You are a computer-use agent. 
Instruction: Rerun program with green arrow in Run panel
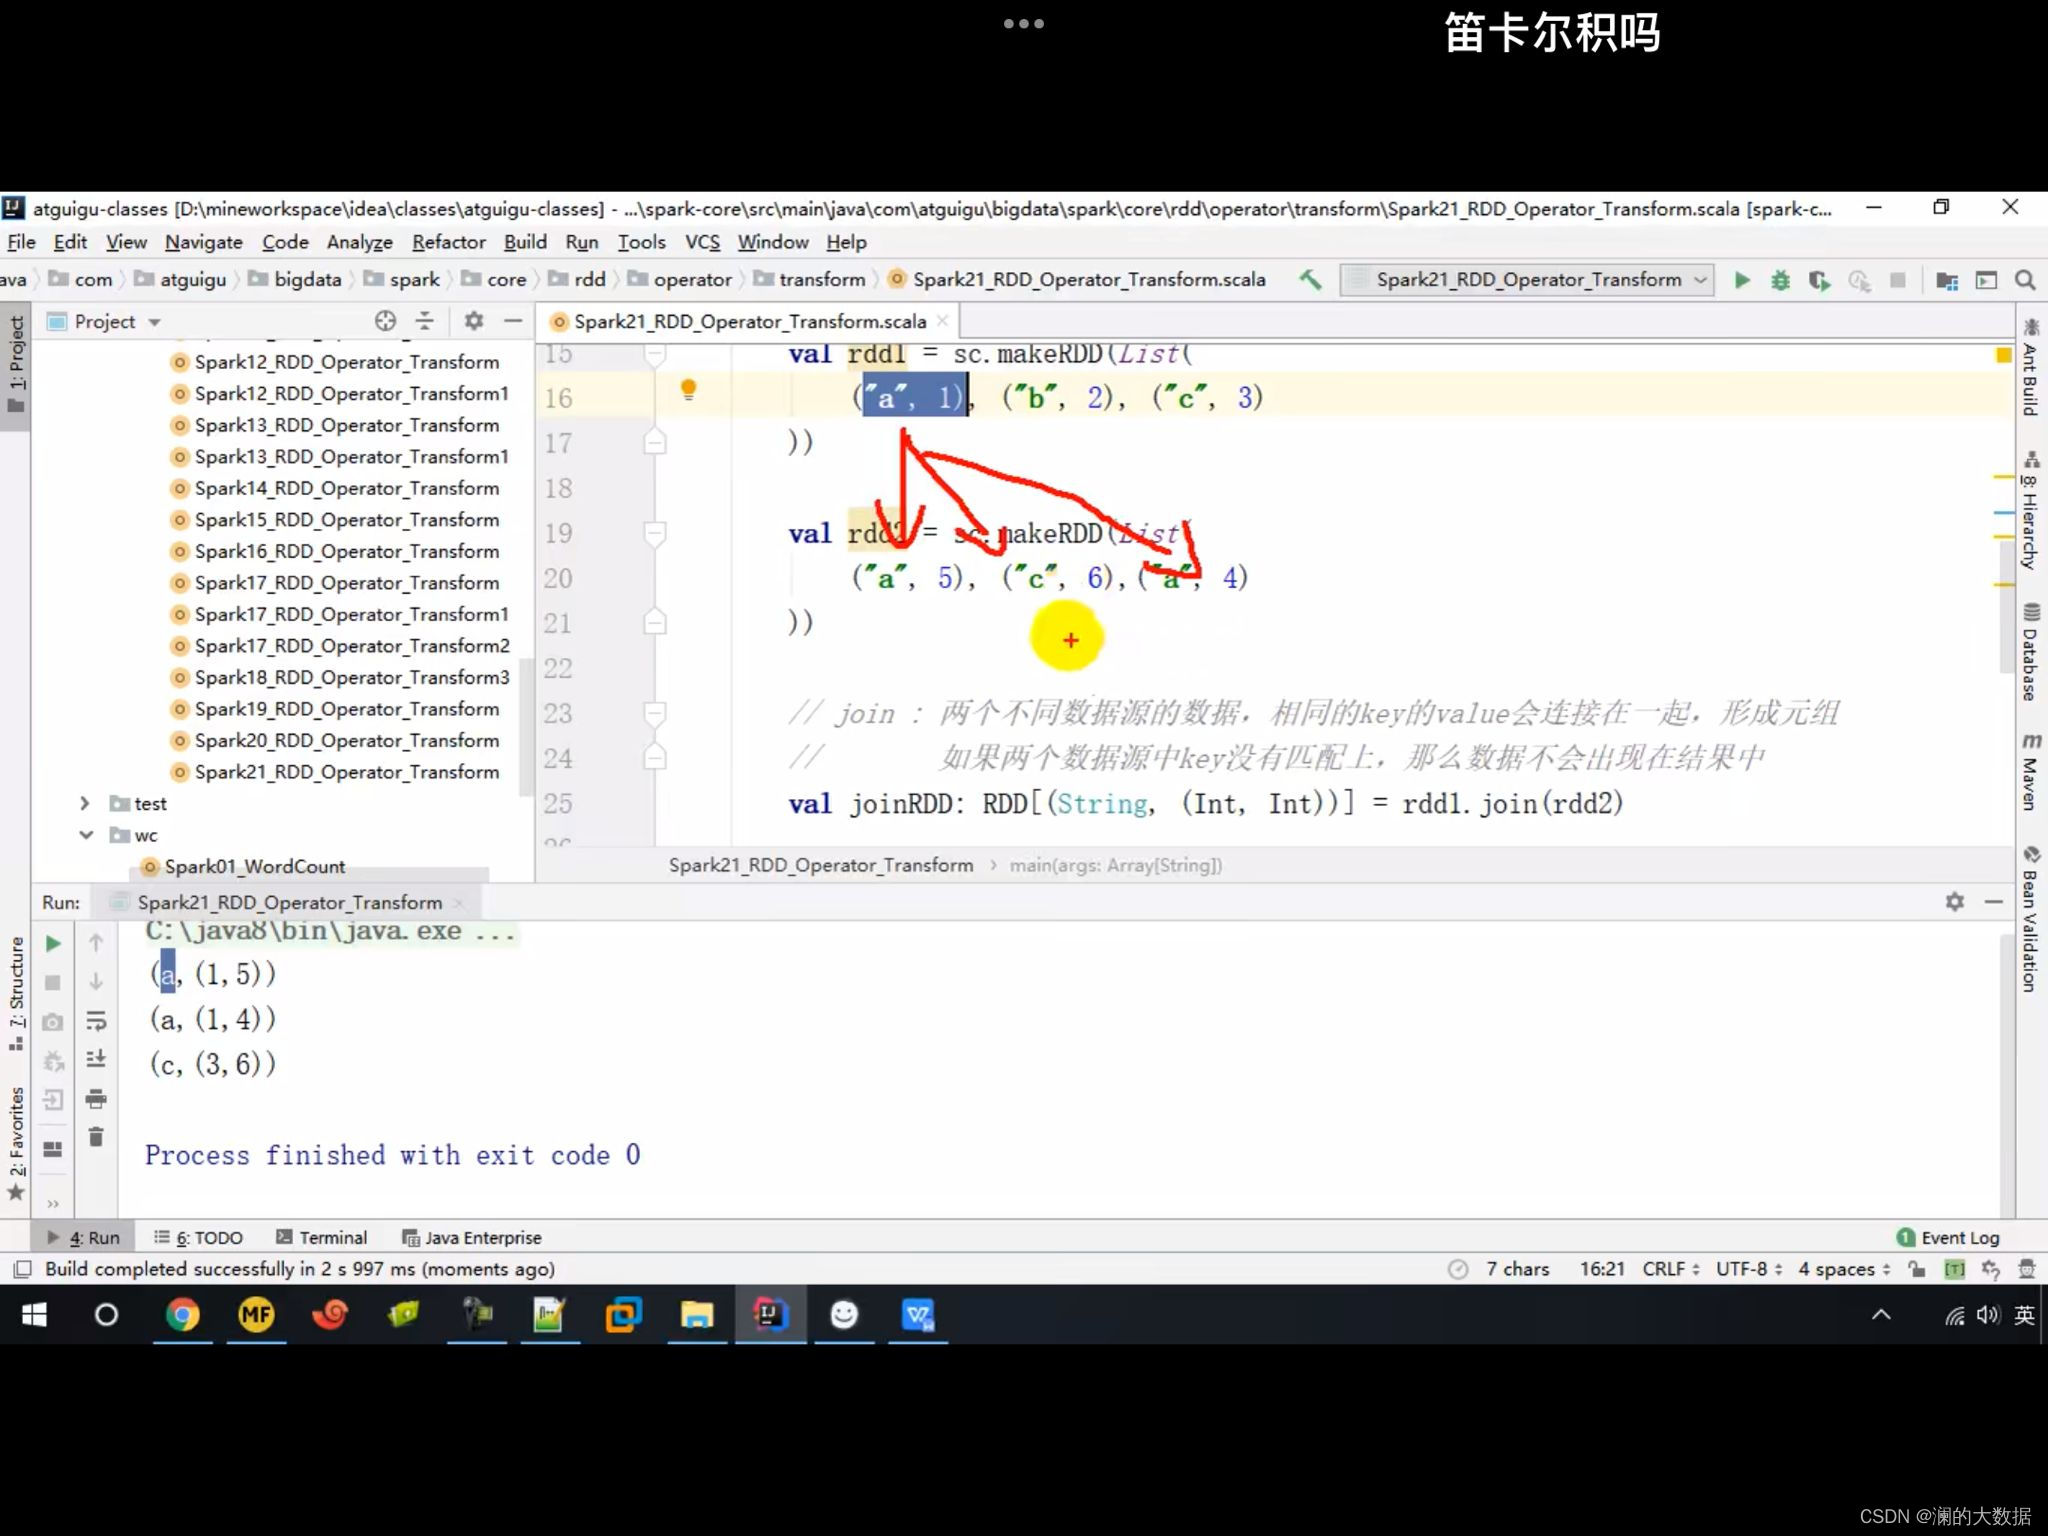(54, 943)
